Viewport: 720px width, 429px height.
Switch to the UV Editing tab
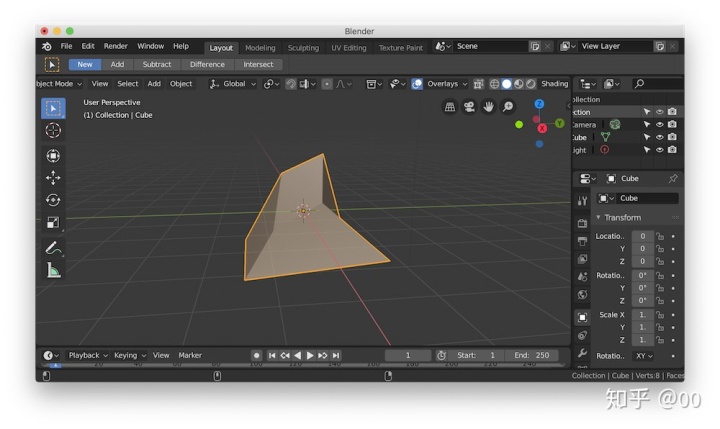[349, 48]
